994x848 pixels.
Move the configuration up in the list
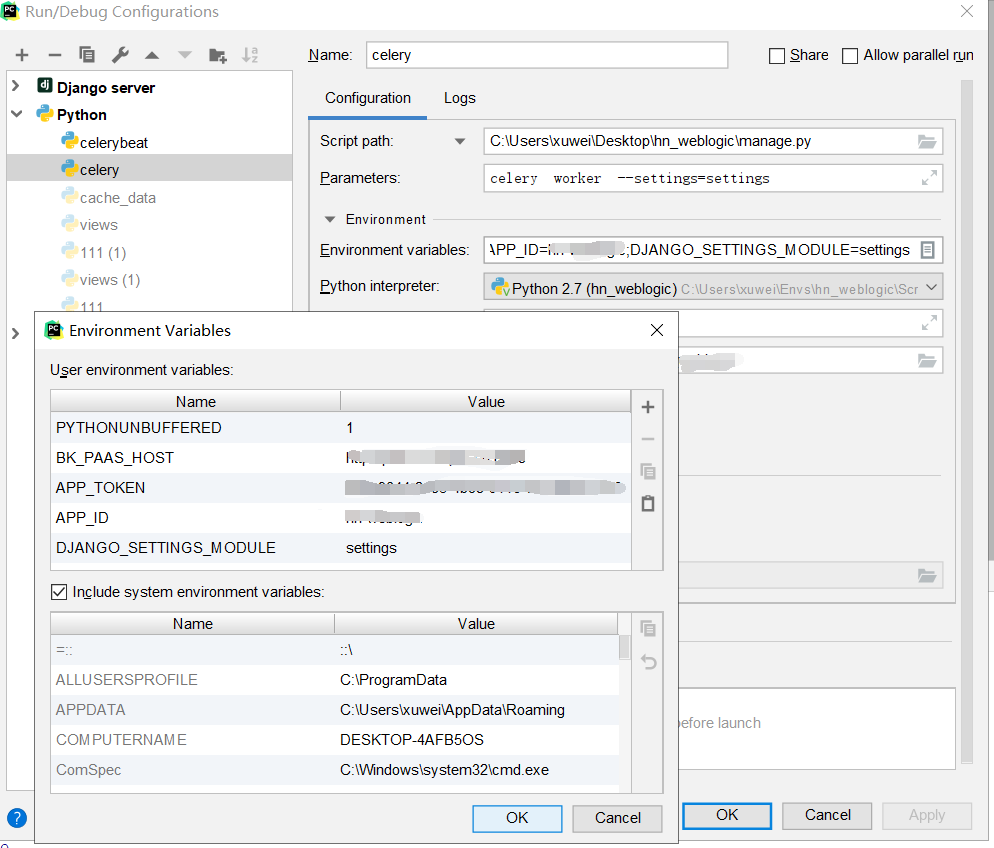153,55
